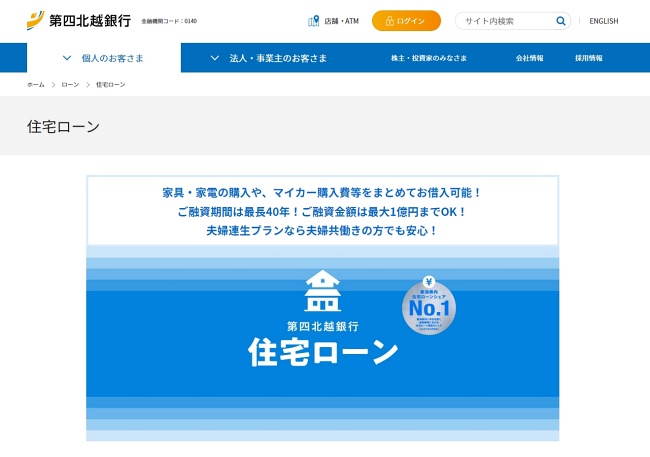This screenshot has height=457, width=650.
Task: Open the 採用情報 menu item
Action: [589, 58]
